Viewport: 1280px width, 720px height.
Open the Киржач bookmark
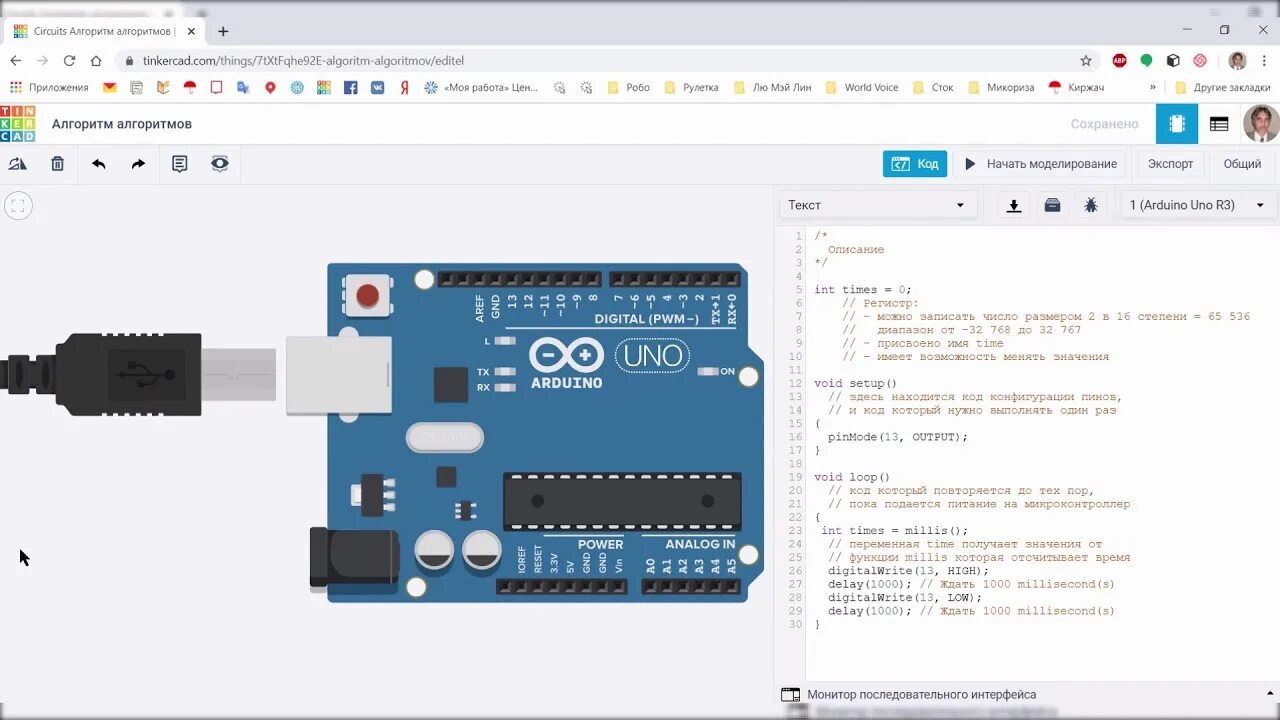click(x=1076, y=87)
